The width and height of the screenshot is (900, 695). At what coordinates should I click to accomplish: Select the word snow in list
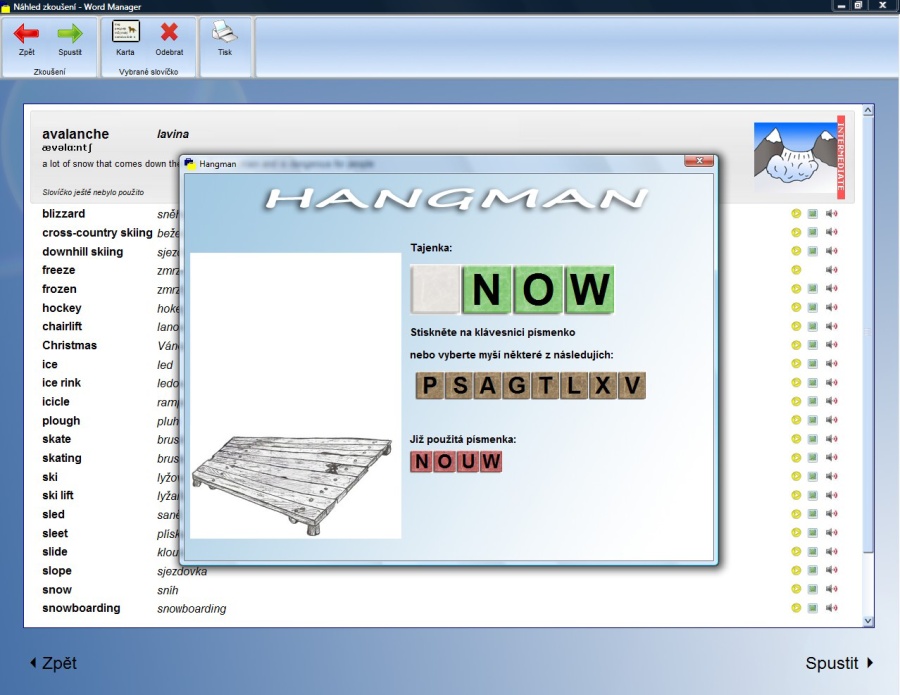coord(57,590)
